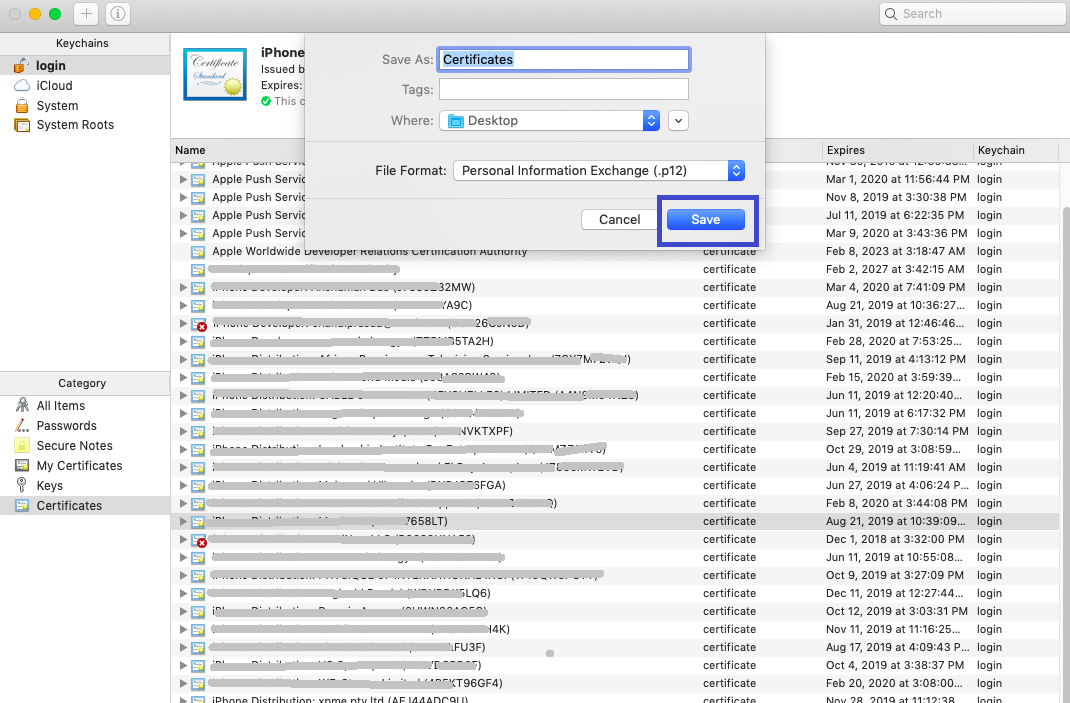
Task: Expand the certificate row expiring Oct 29, 2019
Action: pos(183,449)
